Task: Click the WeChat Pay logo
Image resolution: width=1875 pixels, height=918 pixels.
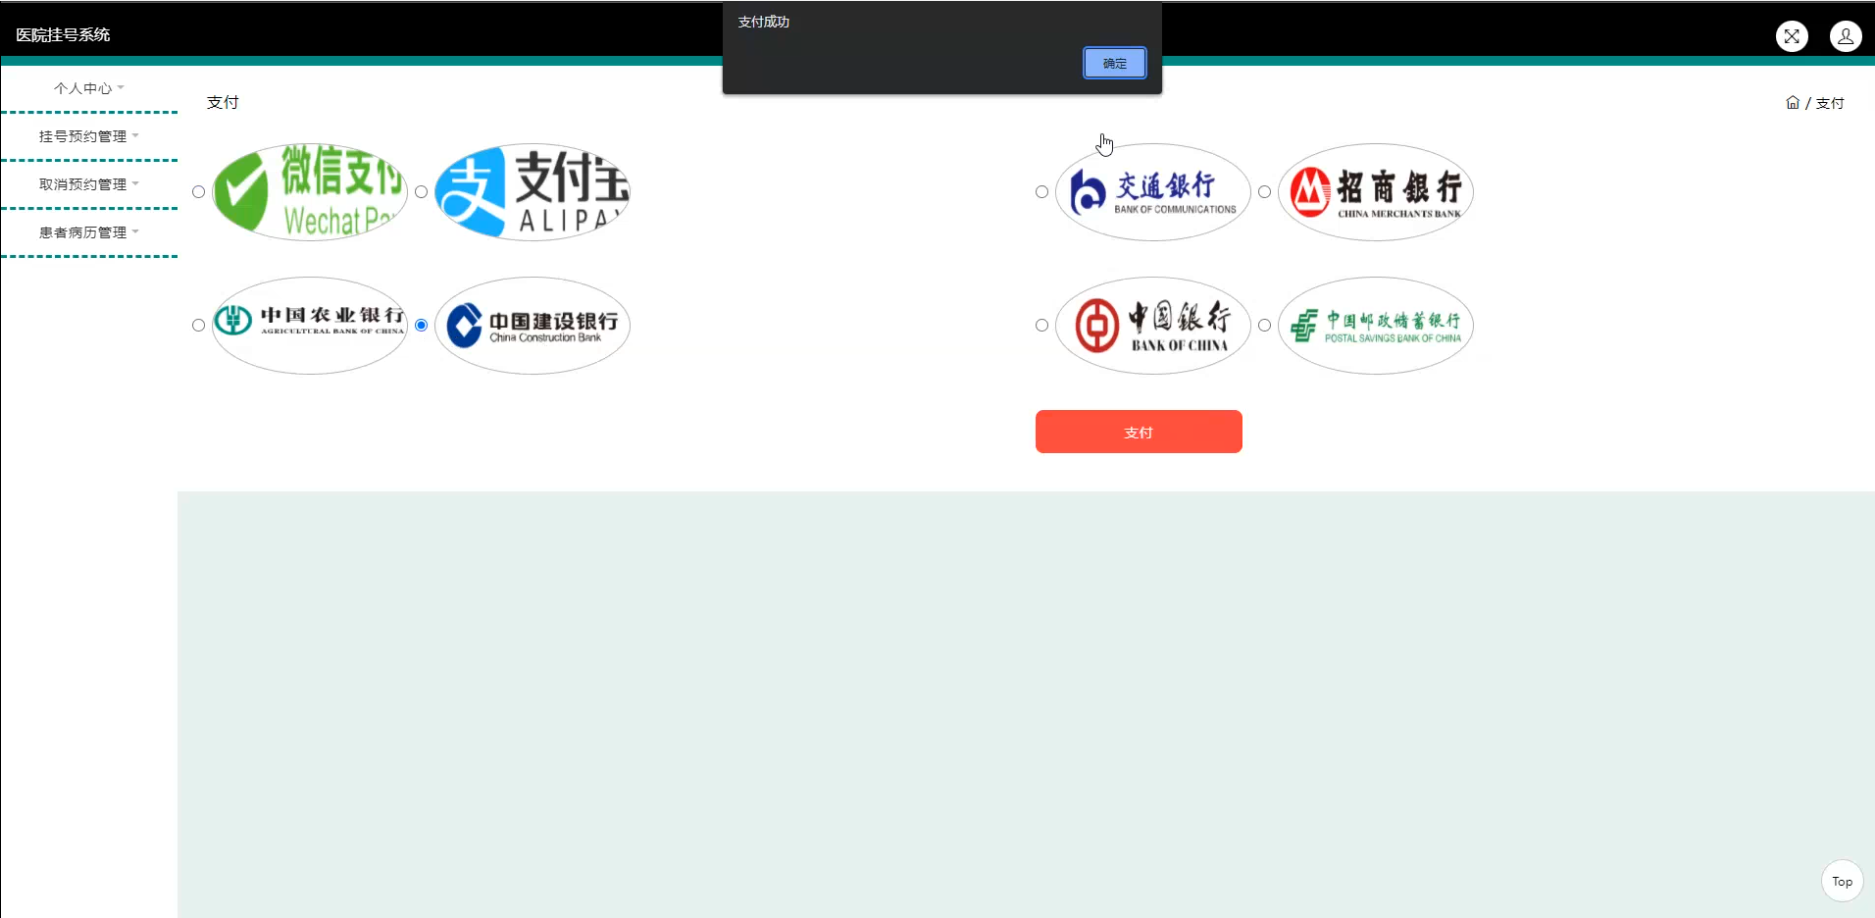Action: pos(310,191)
